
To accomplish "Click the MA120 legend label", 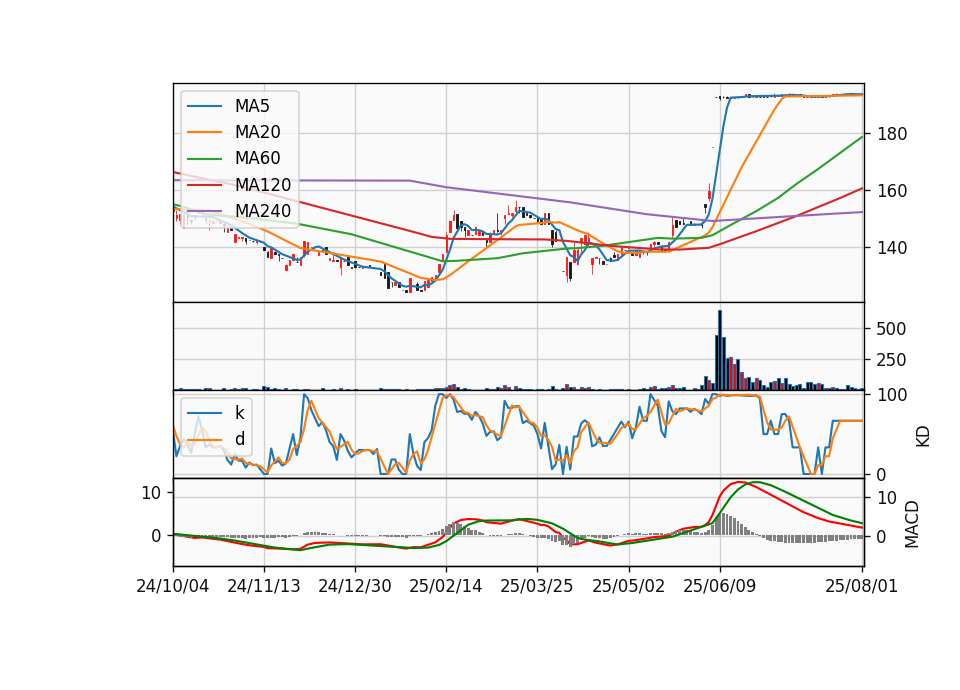I will click(x=263, y=185).
